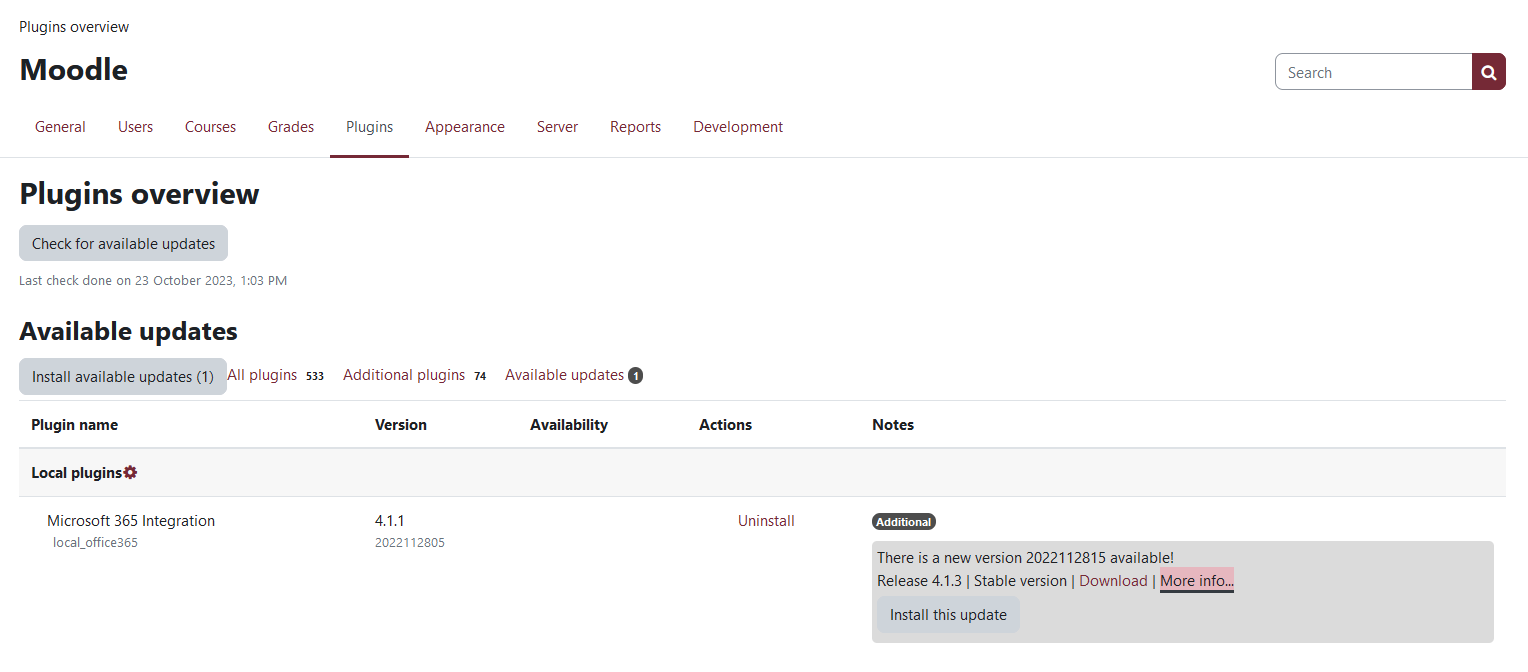Open the More info link
The image size is (1528, 672).
point(1196,580)
